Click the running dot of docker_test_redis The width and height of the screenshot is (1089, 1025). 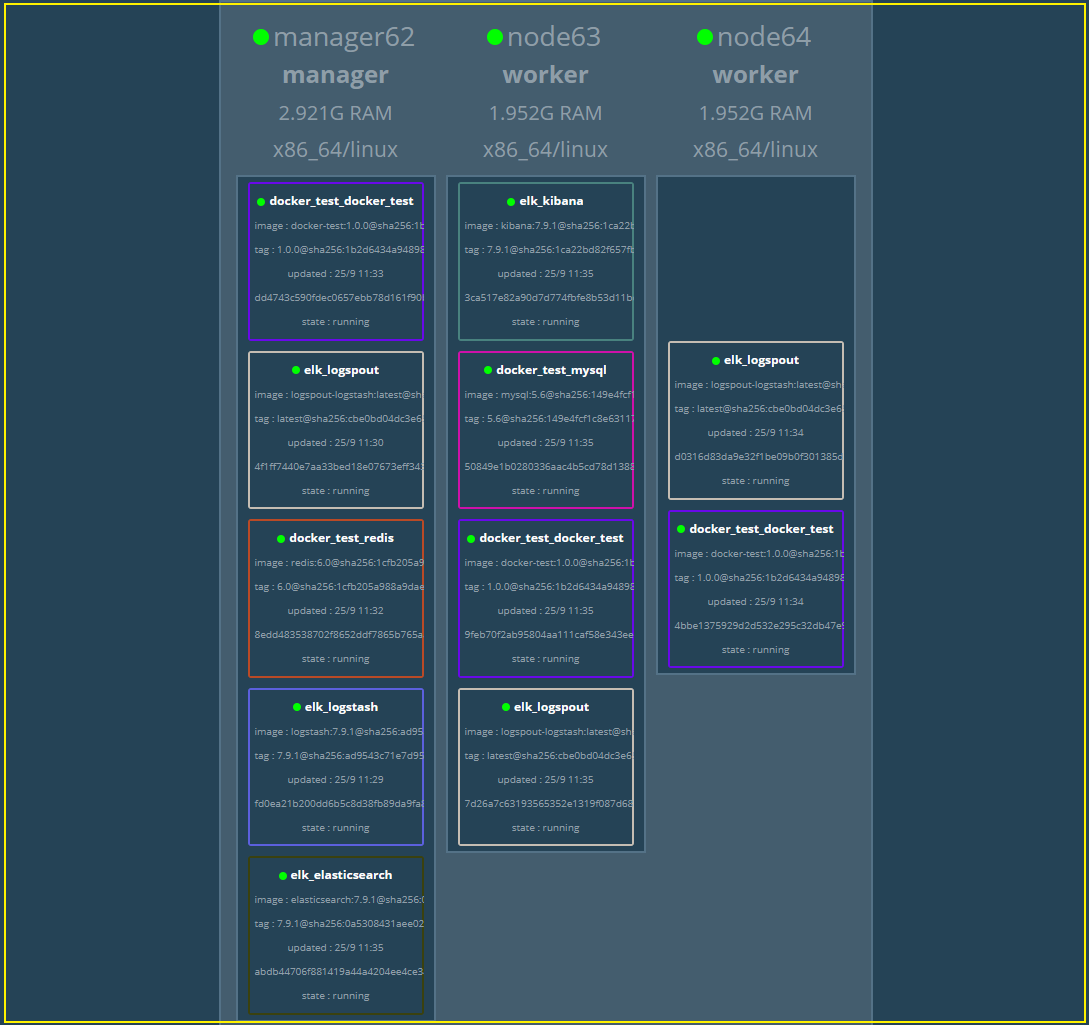(281, 539)
